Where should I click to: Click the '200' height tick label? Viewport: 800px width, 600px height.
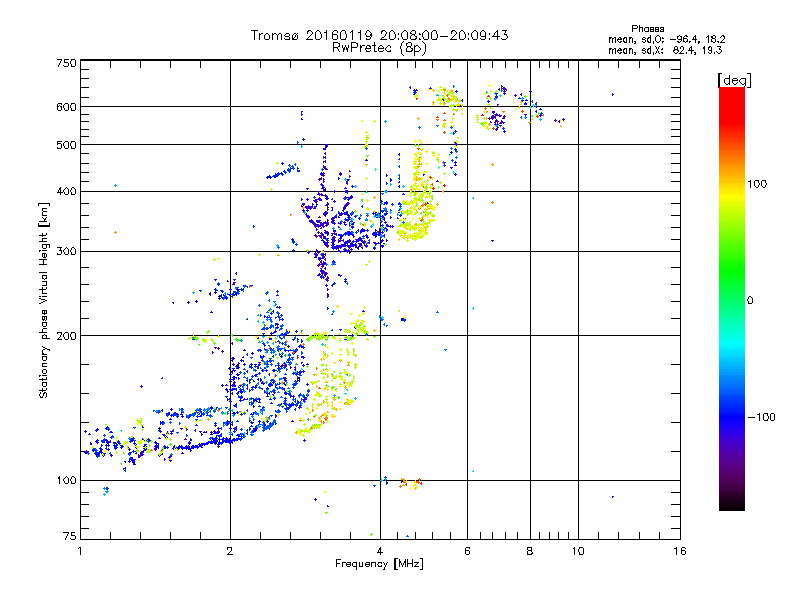(x=66, y=336)
